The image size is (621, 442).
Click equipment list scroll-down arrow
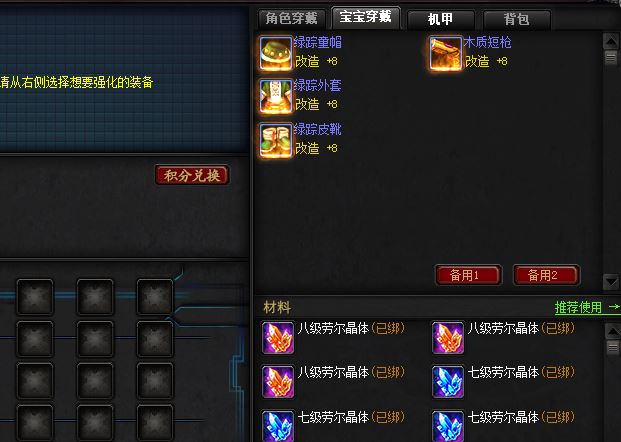(611, 282)
